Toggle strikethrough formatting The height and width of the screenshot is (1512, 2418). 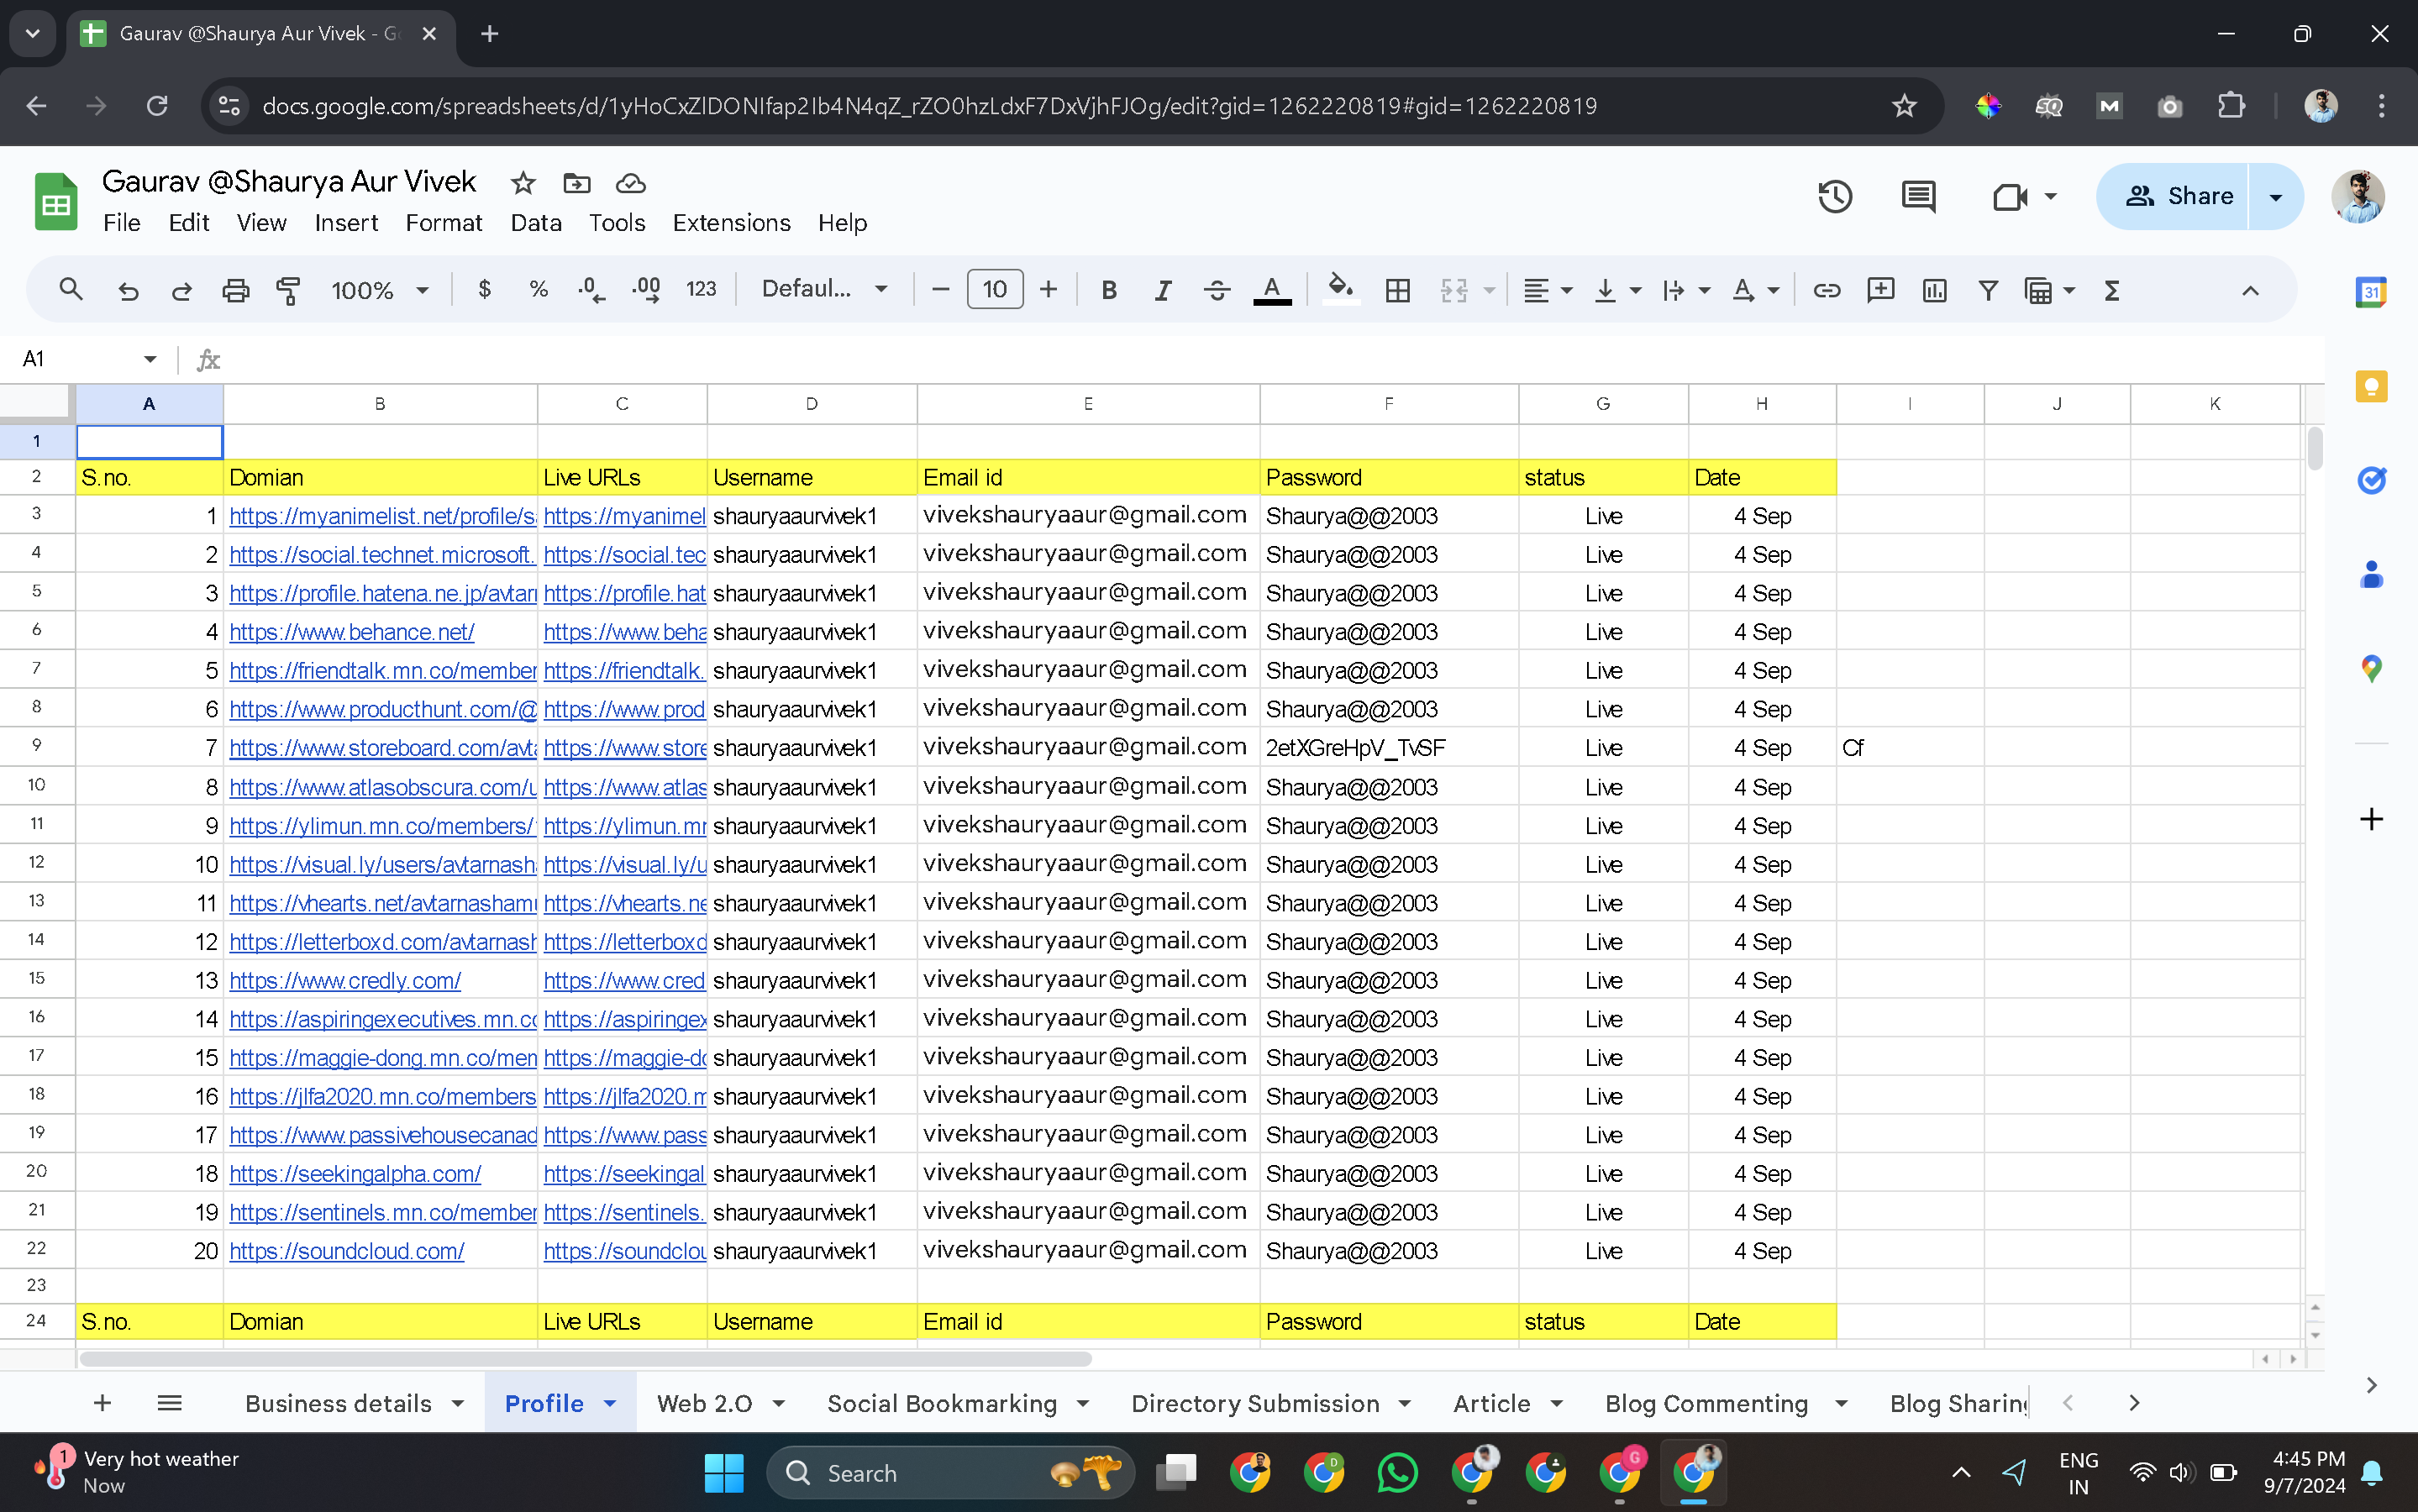click(x=1216, y=290)
